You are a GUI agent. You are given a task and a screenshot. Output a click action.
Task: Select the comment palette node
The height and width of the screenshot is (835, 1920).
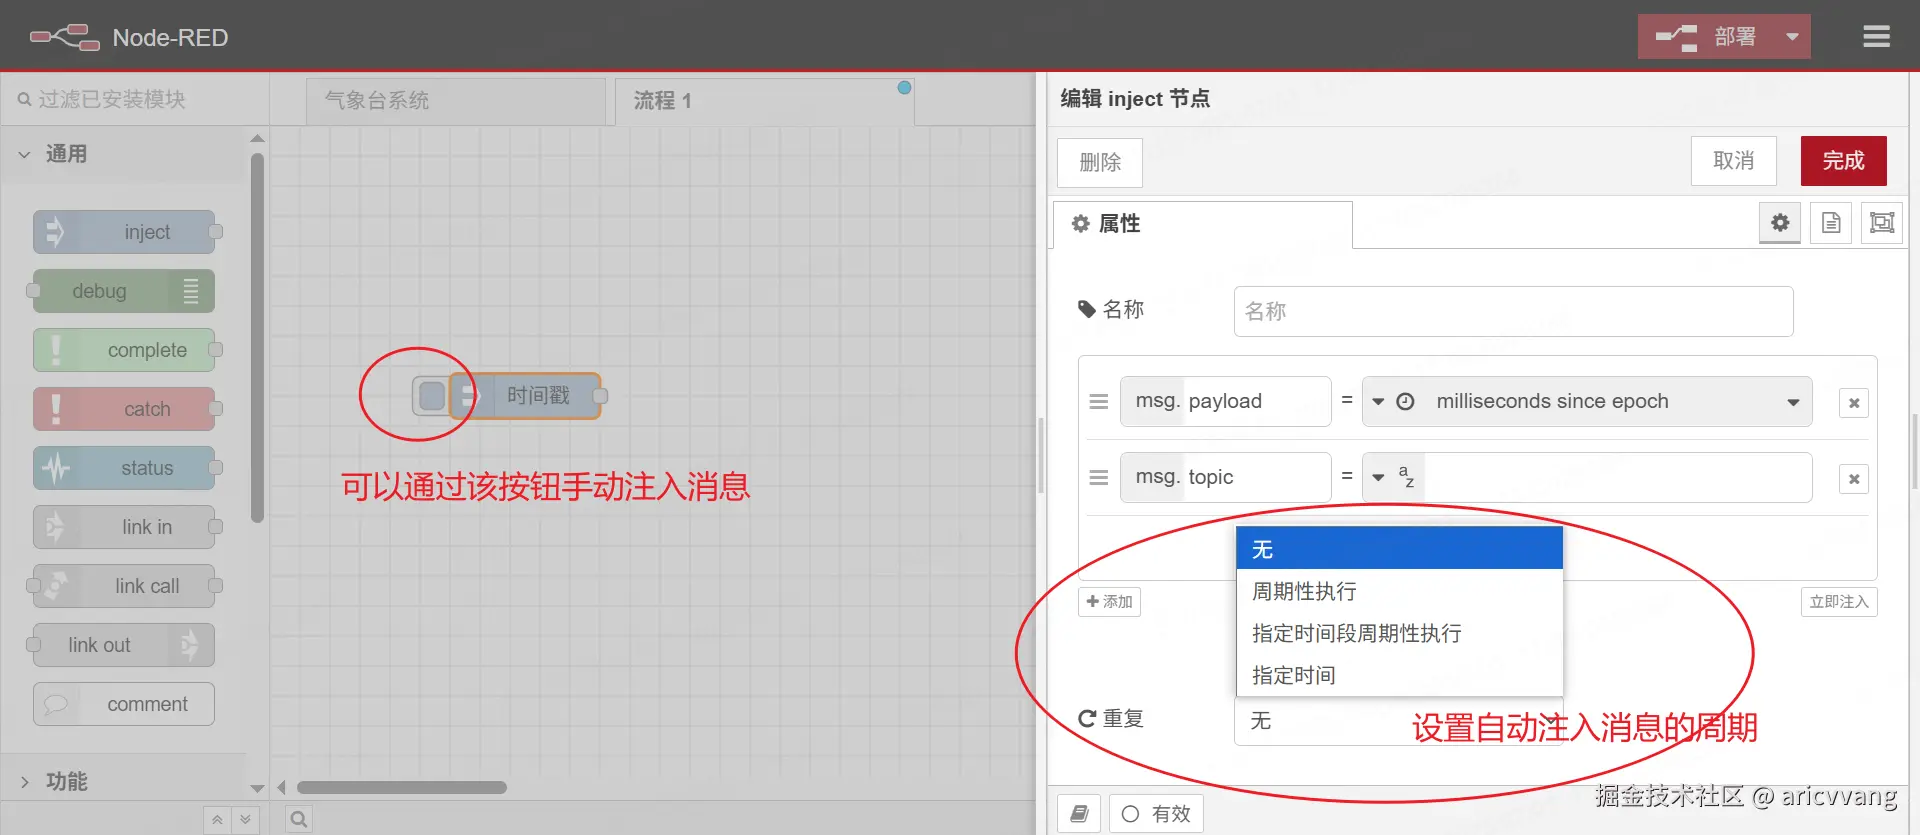(x=124, y=704)
